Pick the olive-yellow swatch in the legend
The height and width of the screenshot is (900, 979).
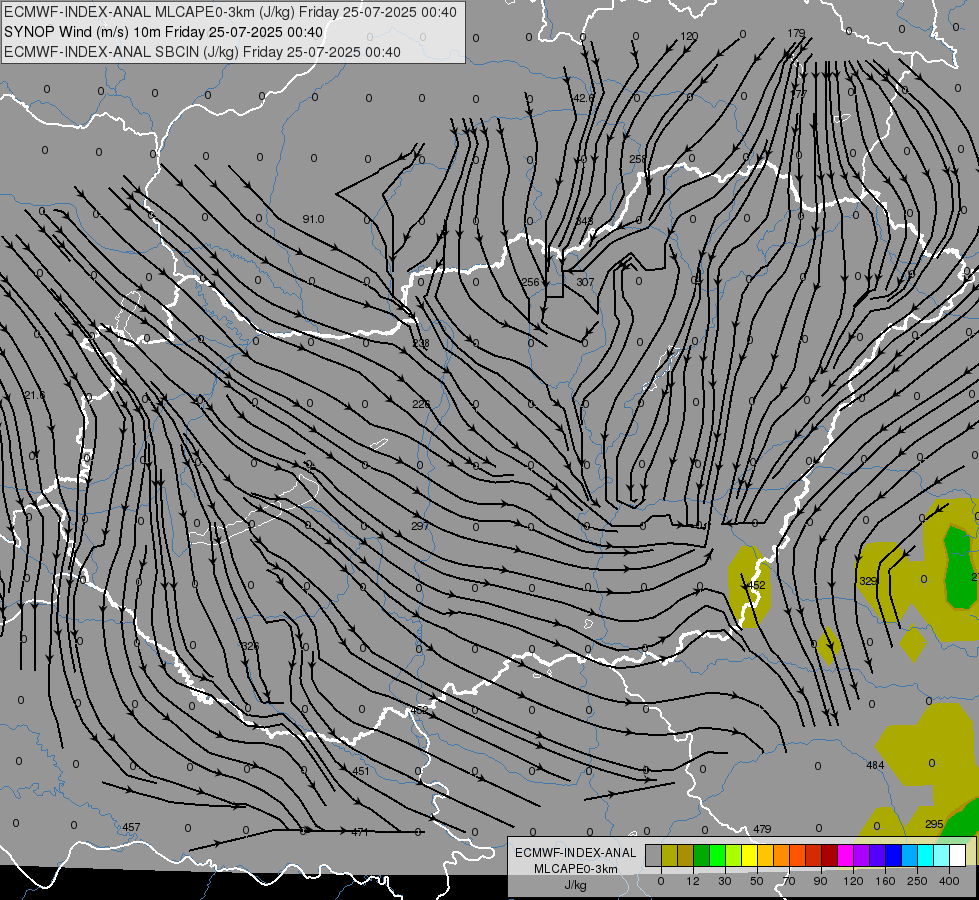tap(669, 855)
